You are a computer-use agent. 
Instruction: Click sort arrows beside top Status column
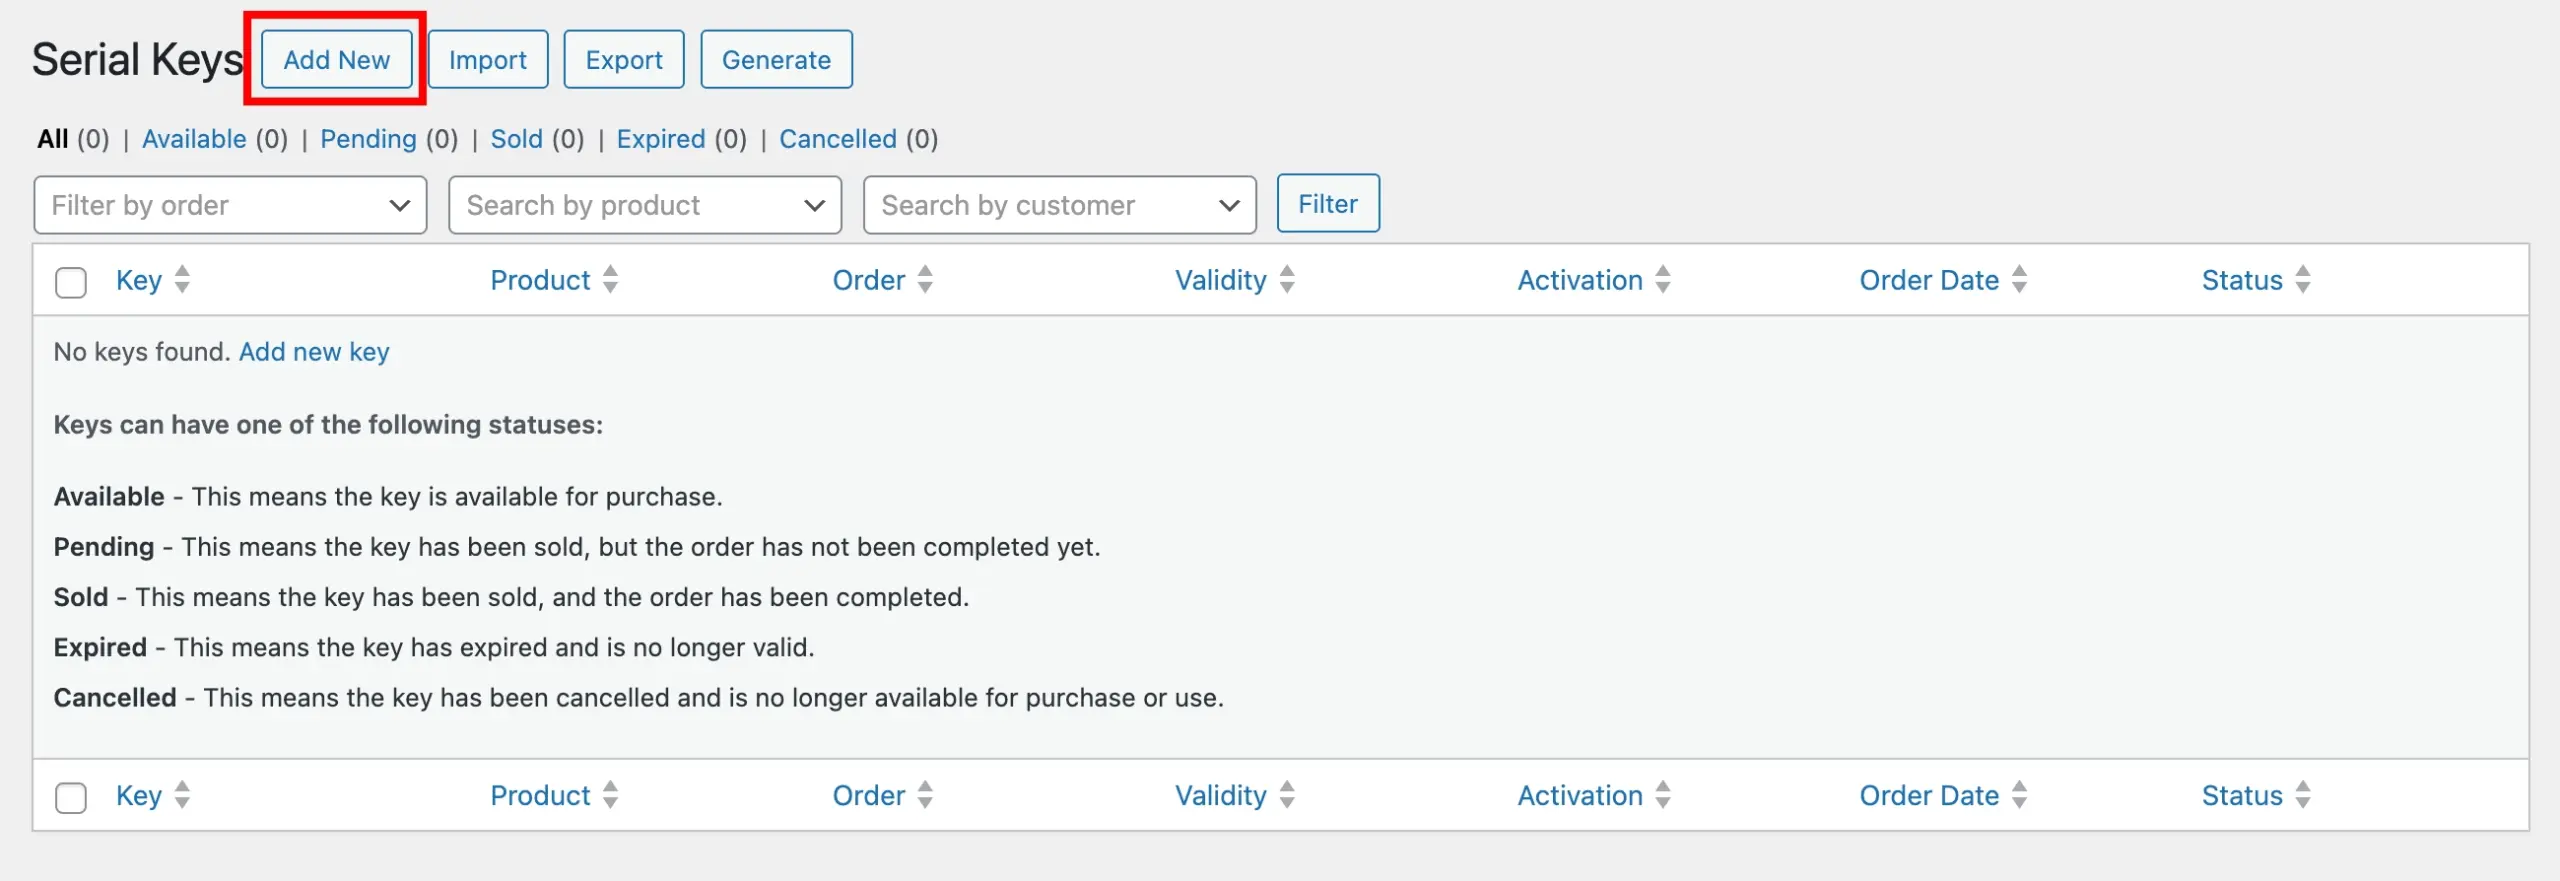click(x=2303, y=280)
